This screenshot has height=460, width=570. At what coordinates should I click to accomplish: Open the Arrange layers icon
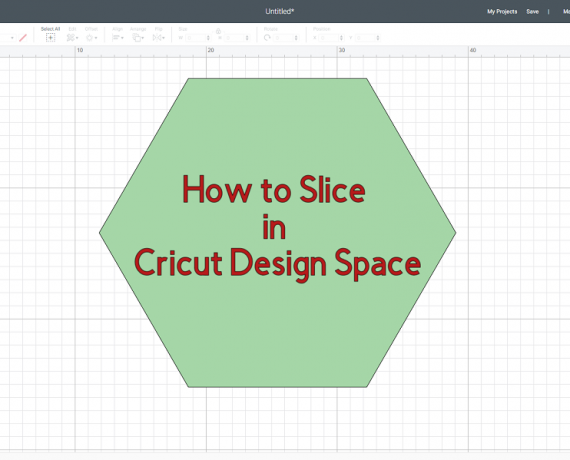137,37
